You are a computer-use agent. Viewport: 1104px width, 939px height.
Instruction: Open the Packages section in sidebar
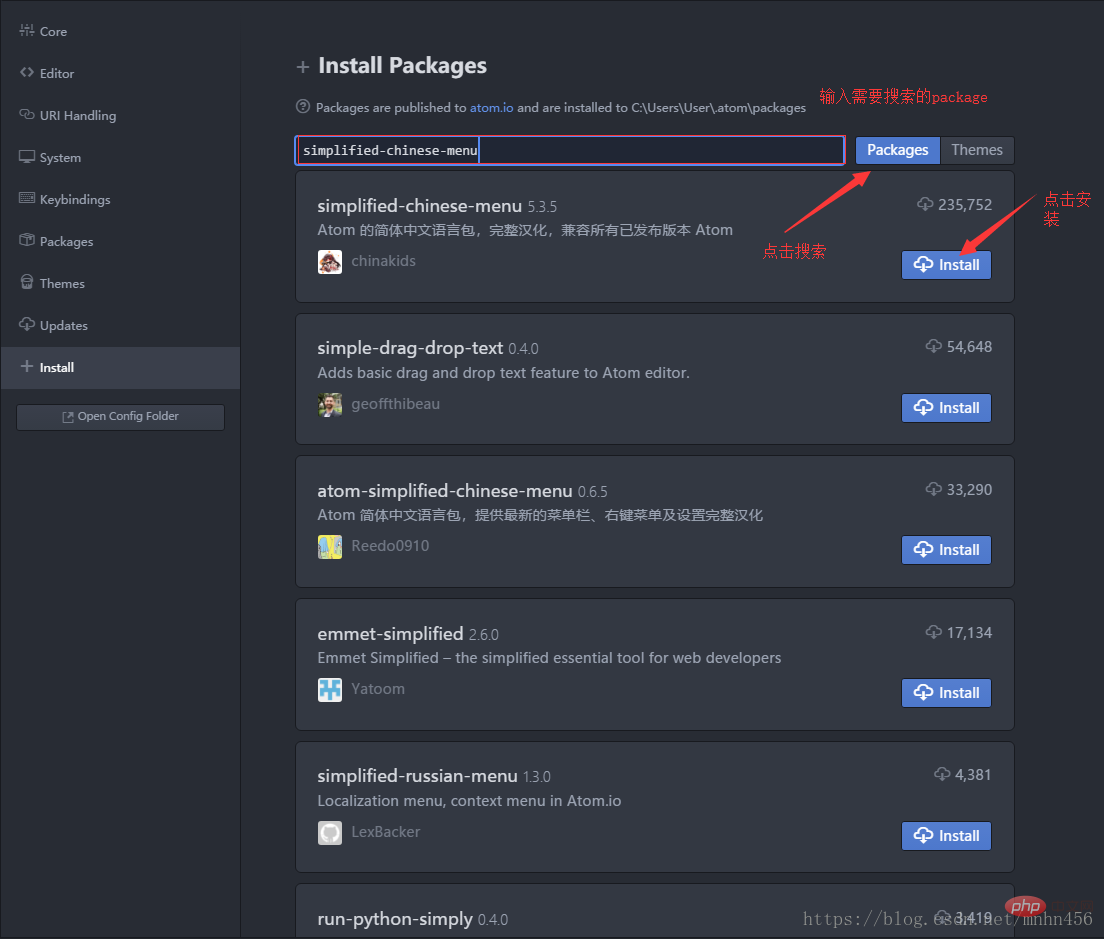click(x=120, y=241)
